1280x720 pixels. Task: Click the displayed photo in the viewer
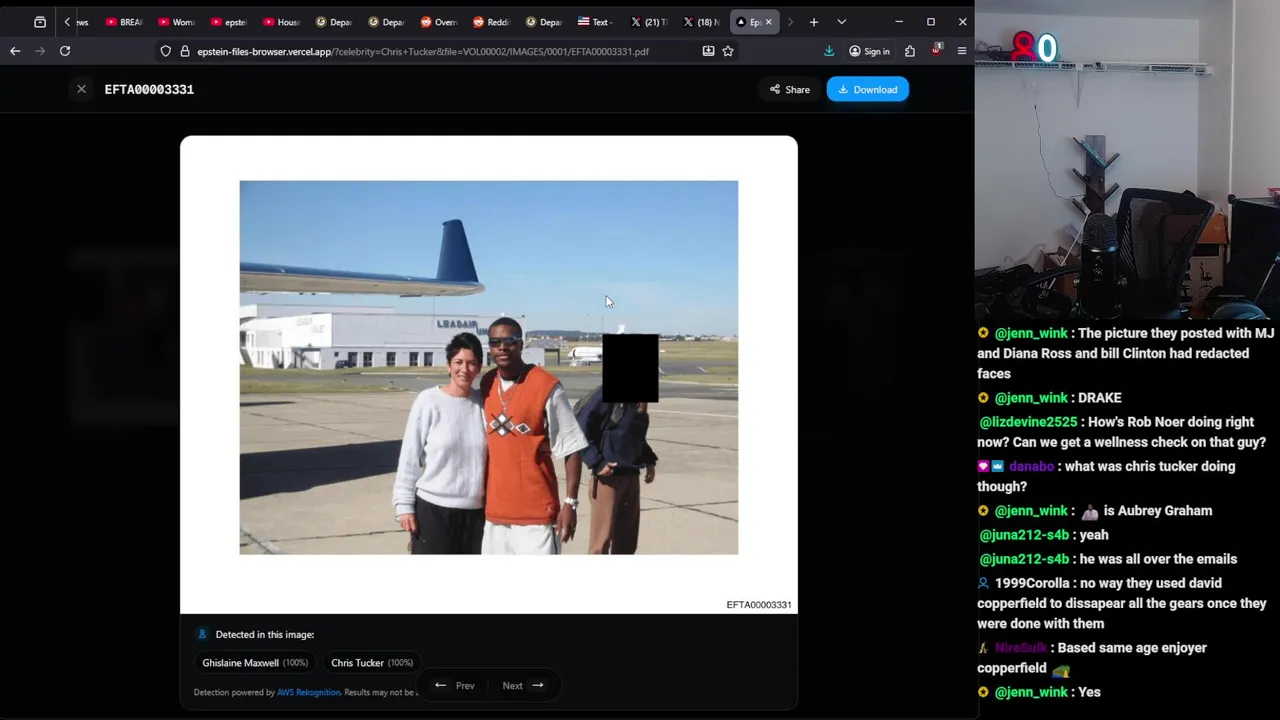(x=489, y=367)
